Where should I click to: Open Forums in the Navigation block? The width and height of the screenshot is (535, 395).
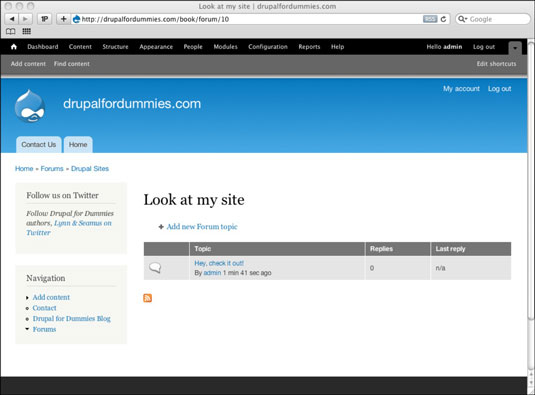(44, 329)
